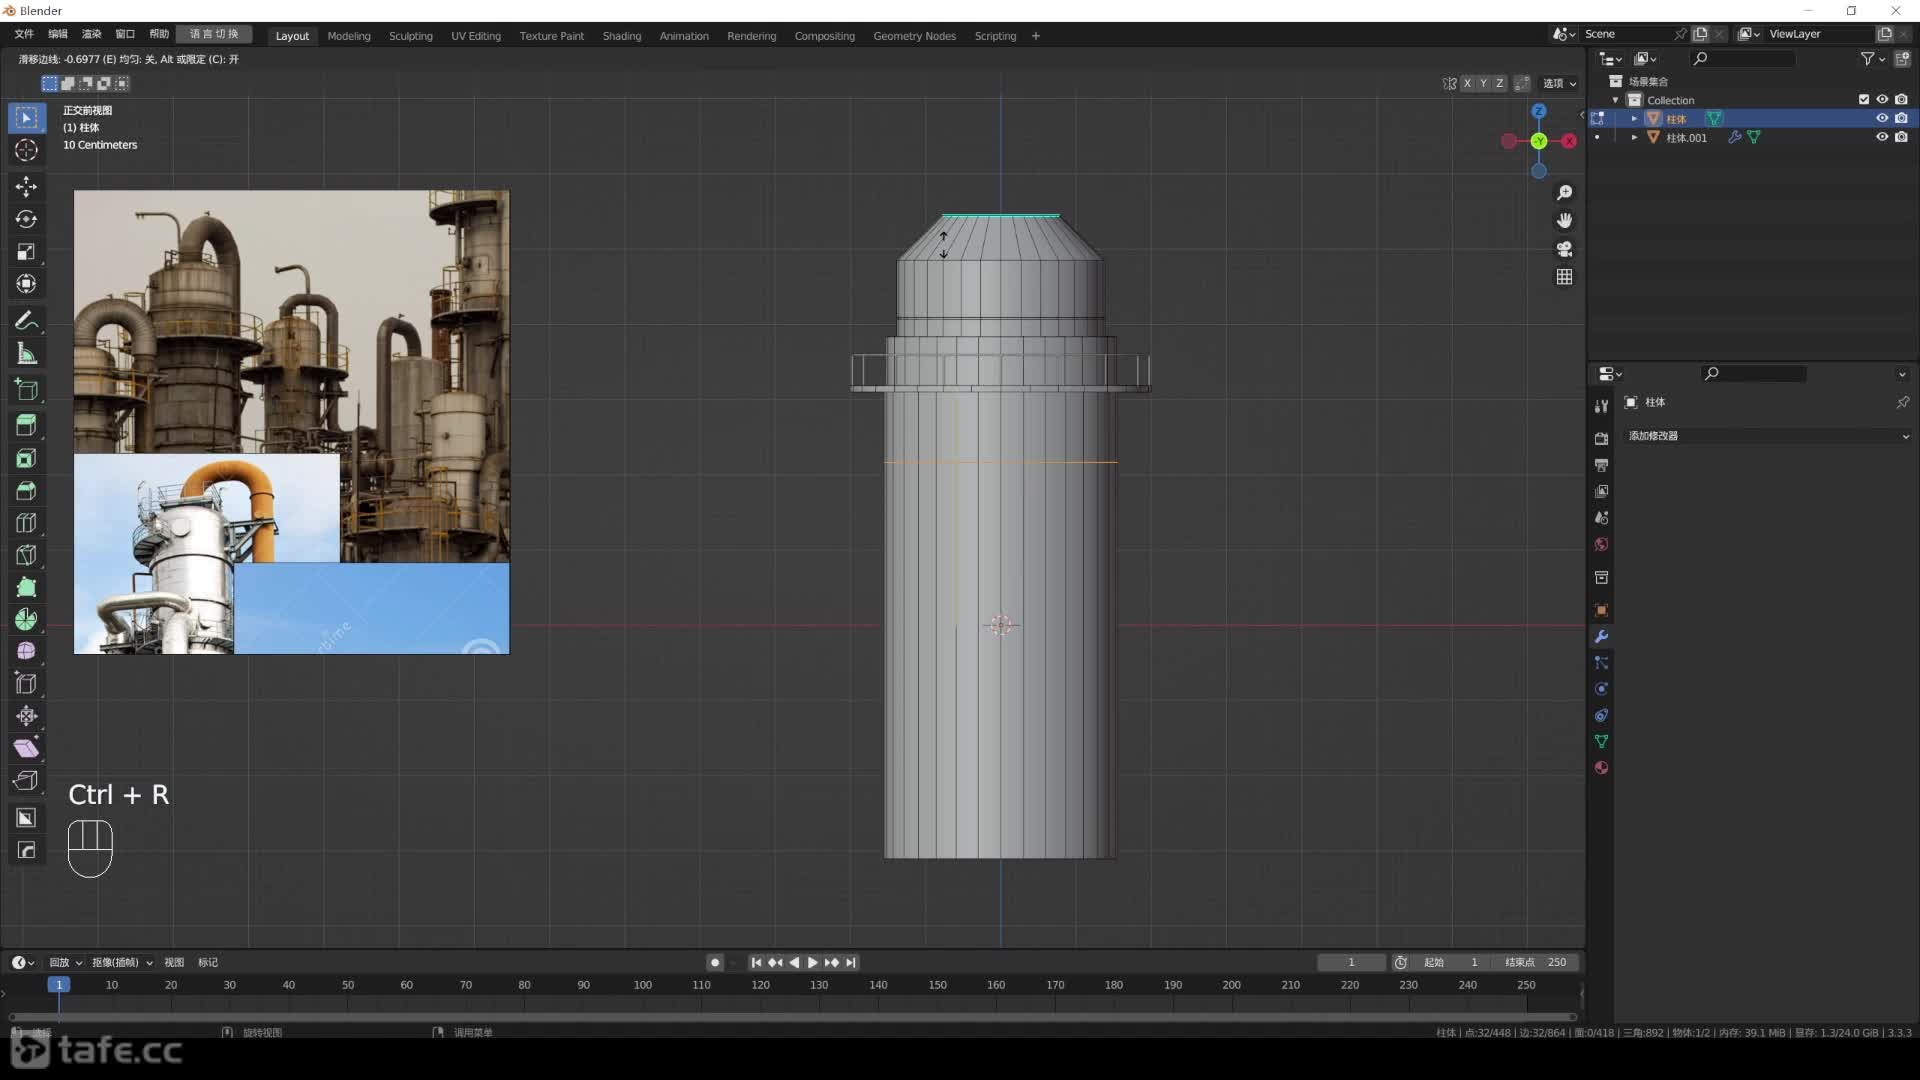Click the pan view hand icon
The height and width of the screenshot is (1080, 1920).
point(1564,220)
